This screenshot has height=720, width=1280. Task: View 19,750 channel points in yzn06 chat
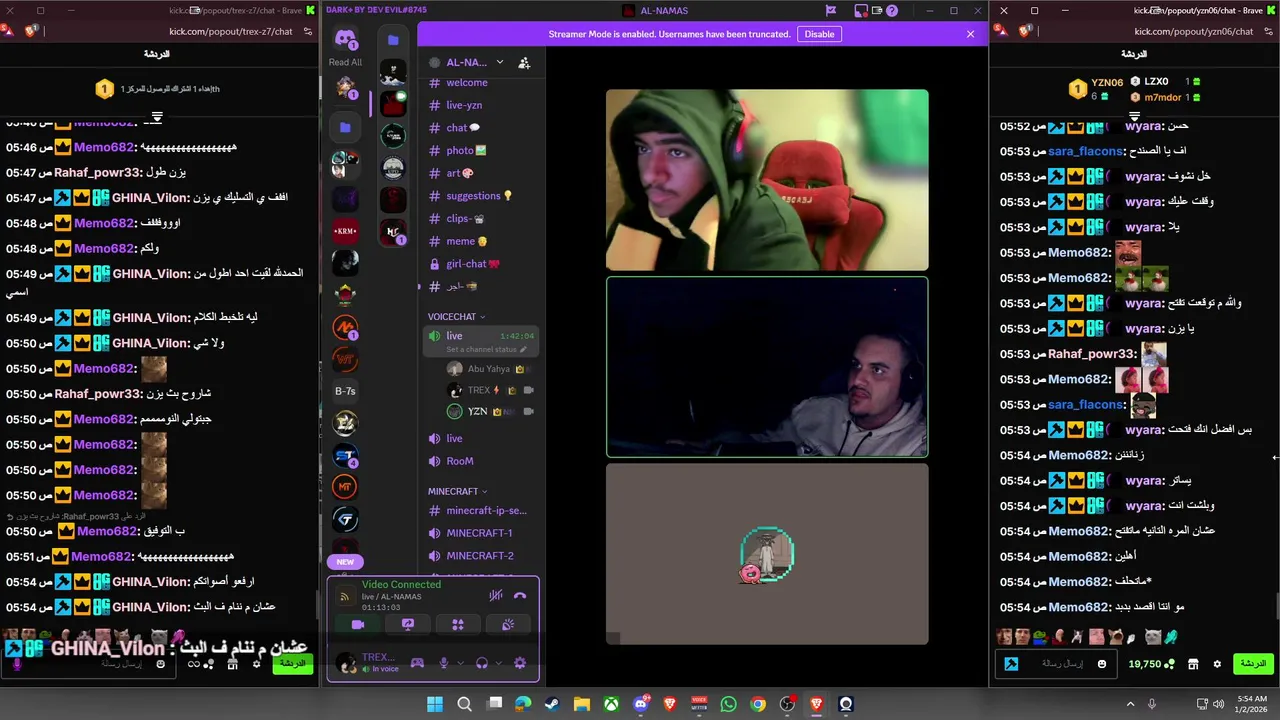click(x=1150, y=664)
